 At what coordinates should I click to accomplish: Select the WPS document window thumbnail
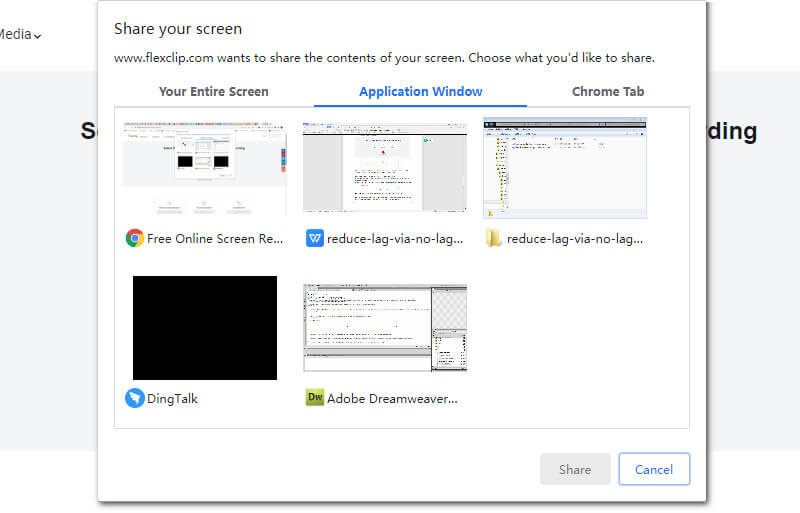pyautogui.click(x=385, y=168)
